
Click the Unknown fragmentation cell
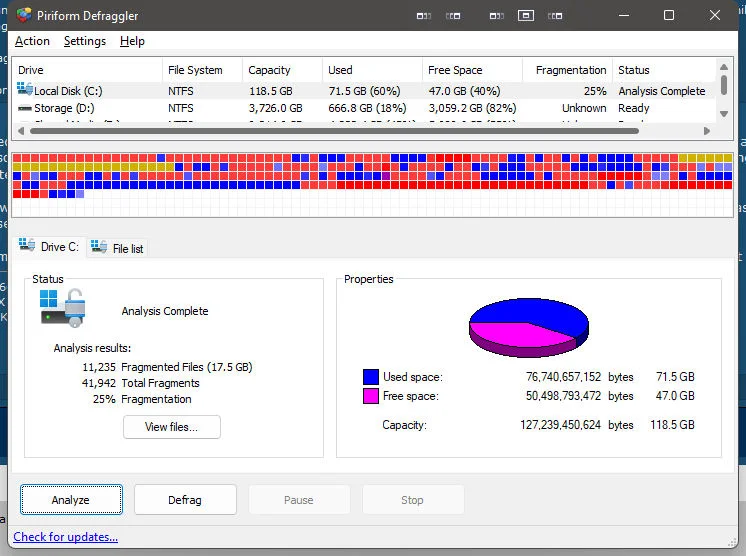point(584,108)
